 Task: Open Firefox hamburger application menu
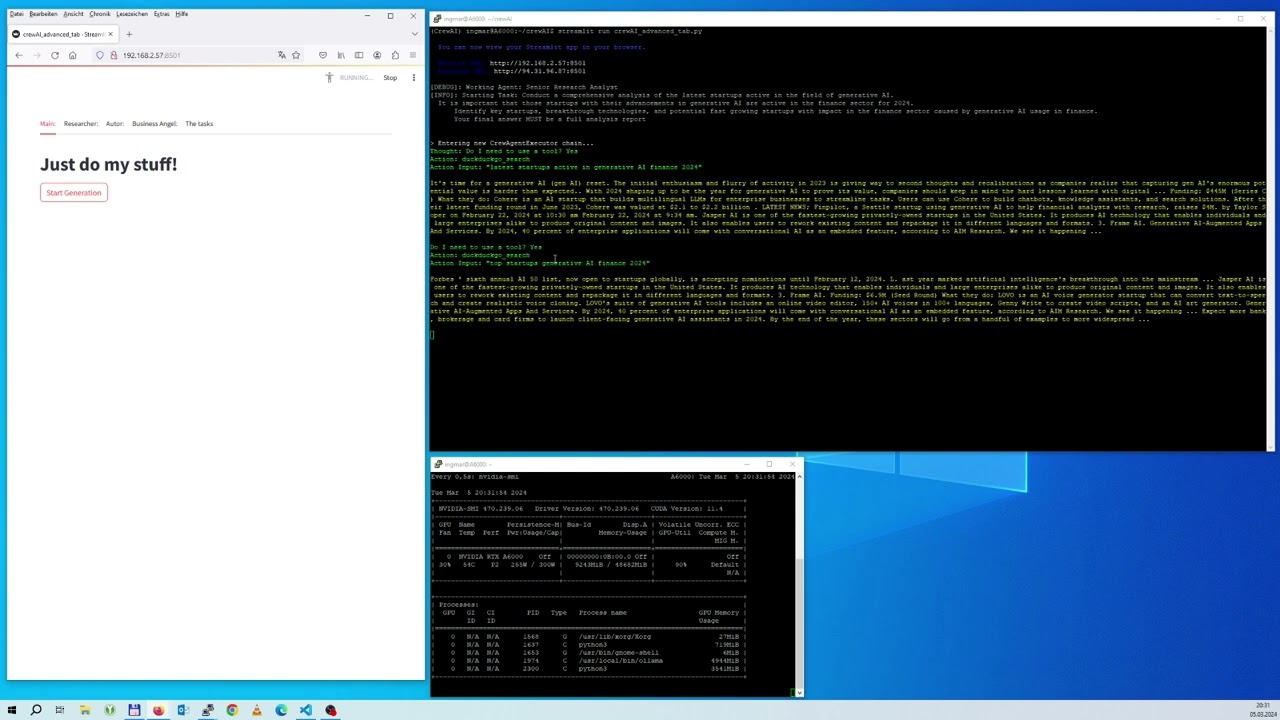(413, 55)
